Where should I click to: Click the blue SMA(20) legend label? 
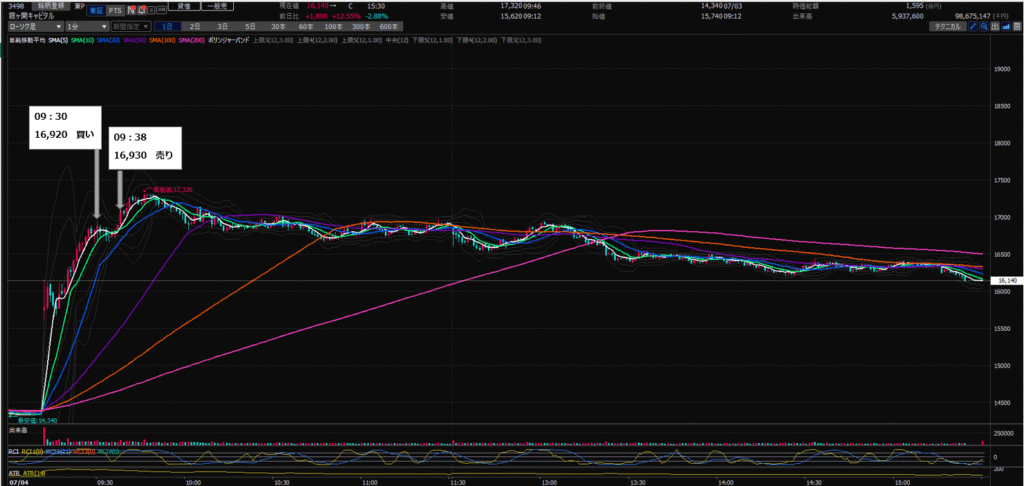click(x=108, y=40)
